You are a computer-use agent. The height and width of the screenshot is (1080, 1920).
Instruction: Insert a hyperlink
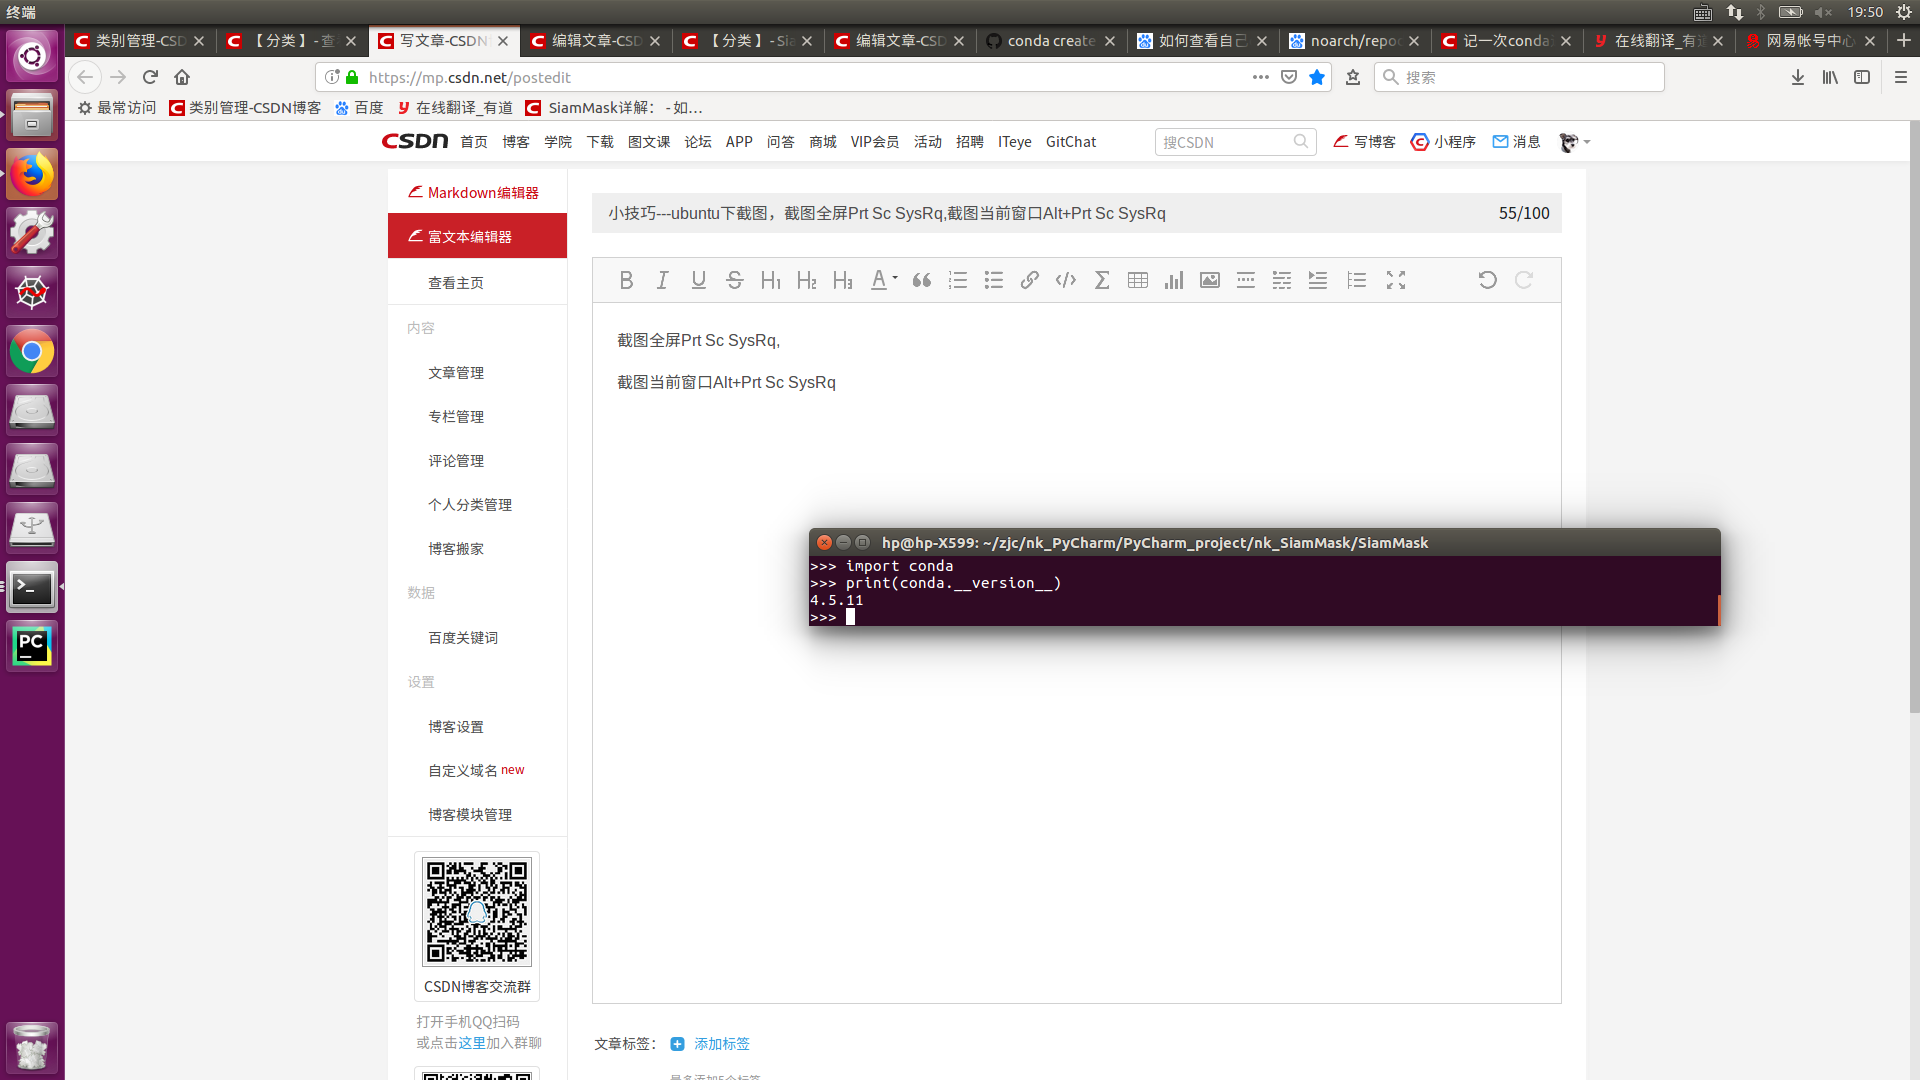pyautogui.click(x=1029, y=280)
